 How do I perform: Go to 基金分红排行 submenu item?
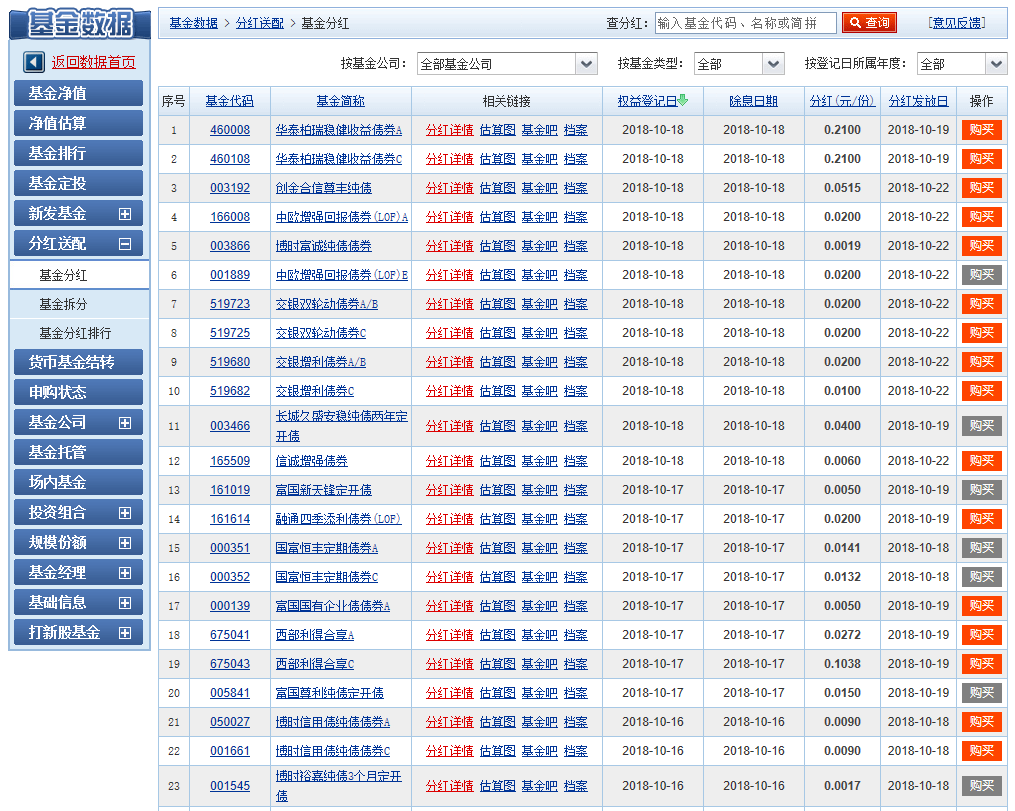tap(75, 333)
